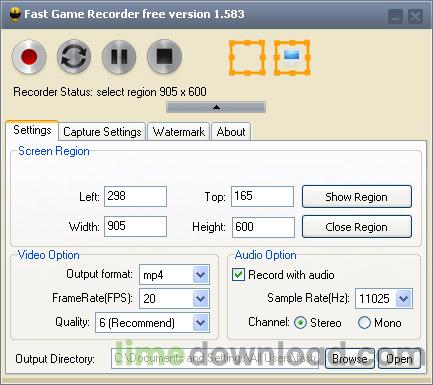Click the Left field showing 298
433x385 pixels.
(x=135, y=196)
